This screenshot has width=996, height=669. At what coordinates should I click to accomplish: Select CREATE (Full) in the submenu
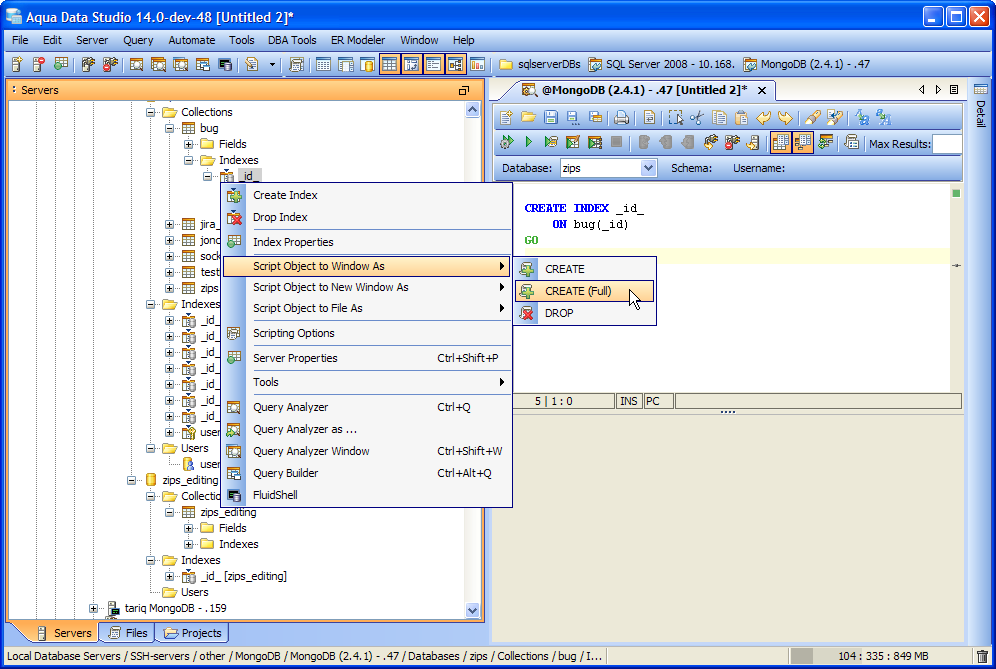tap(584, 291)
